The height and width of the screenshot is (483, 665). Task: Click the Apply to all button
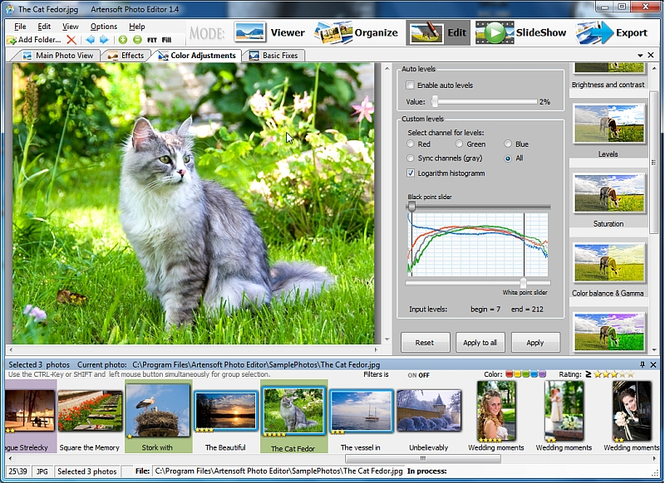point(480,343)
